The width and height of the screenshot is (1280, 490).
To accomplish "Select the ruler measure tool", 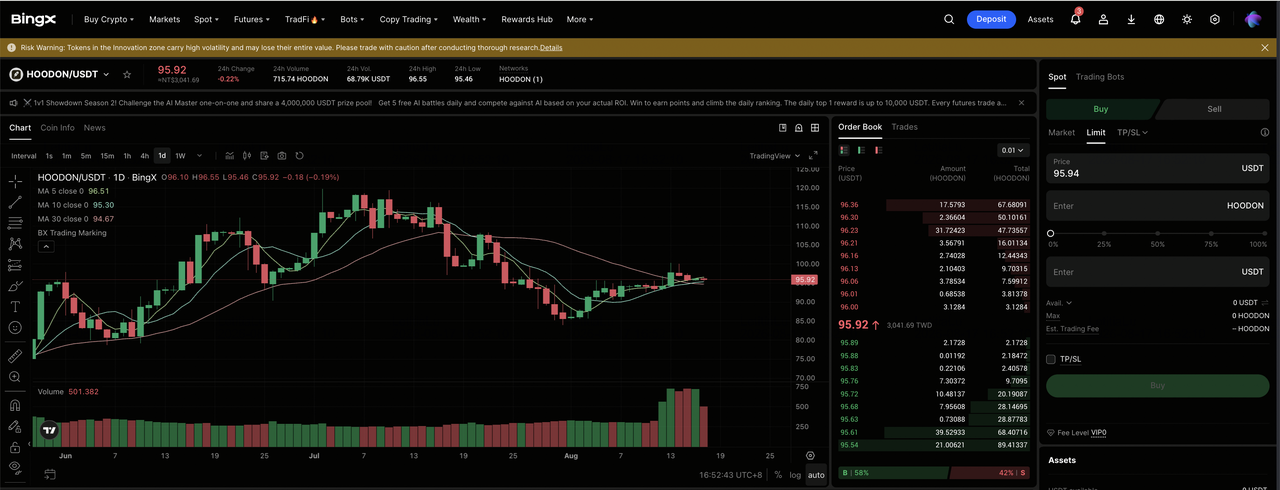I will tap(15, 355).
